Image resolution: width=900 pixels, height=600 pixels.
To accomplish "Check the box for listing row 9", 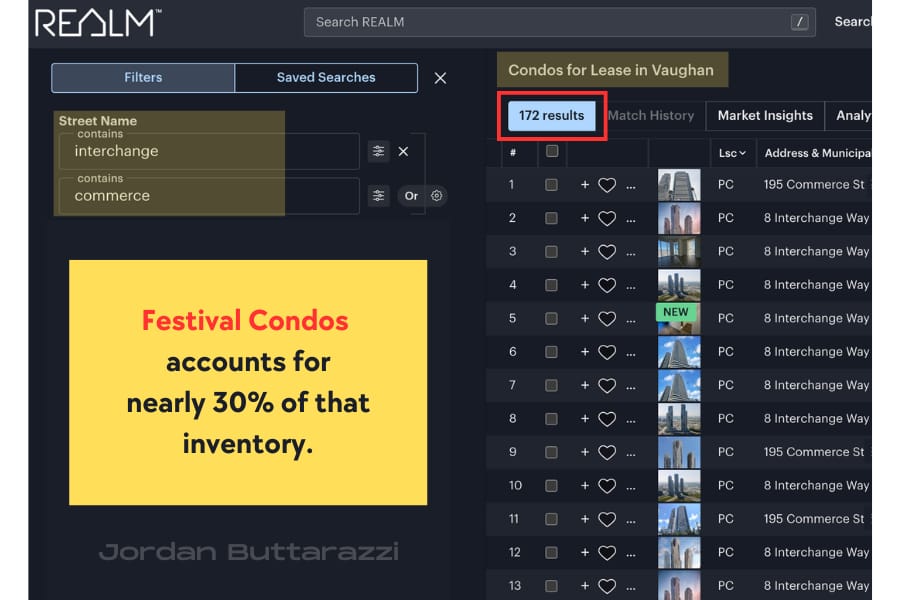I will 551,452.
